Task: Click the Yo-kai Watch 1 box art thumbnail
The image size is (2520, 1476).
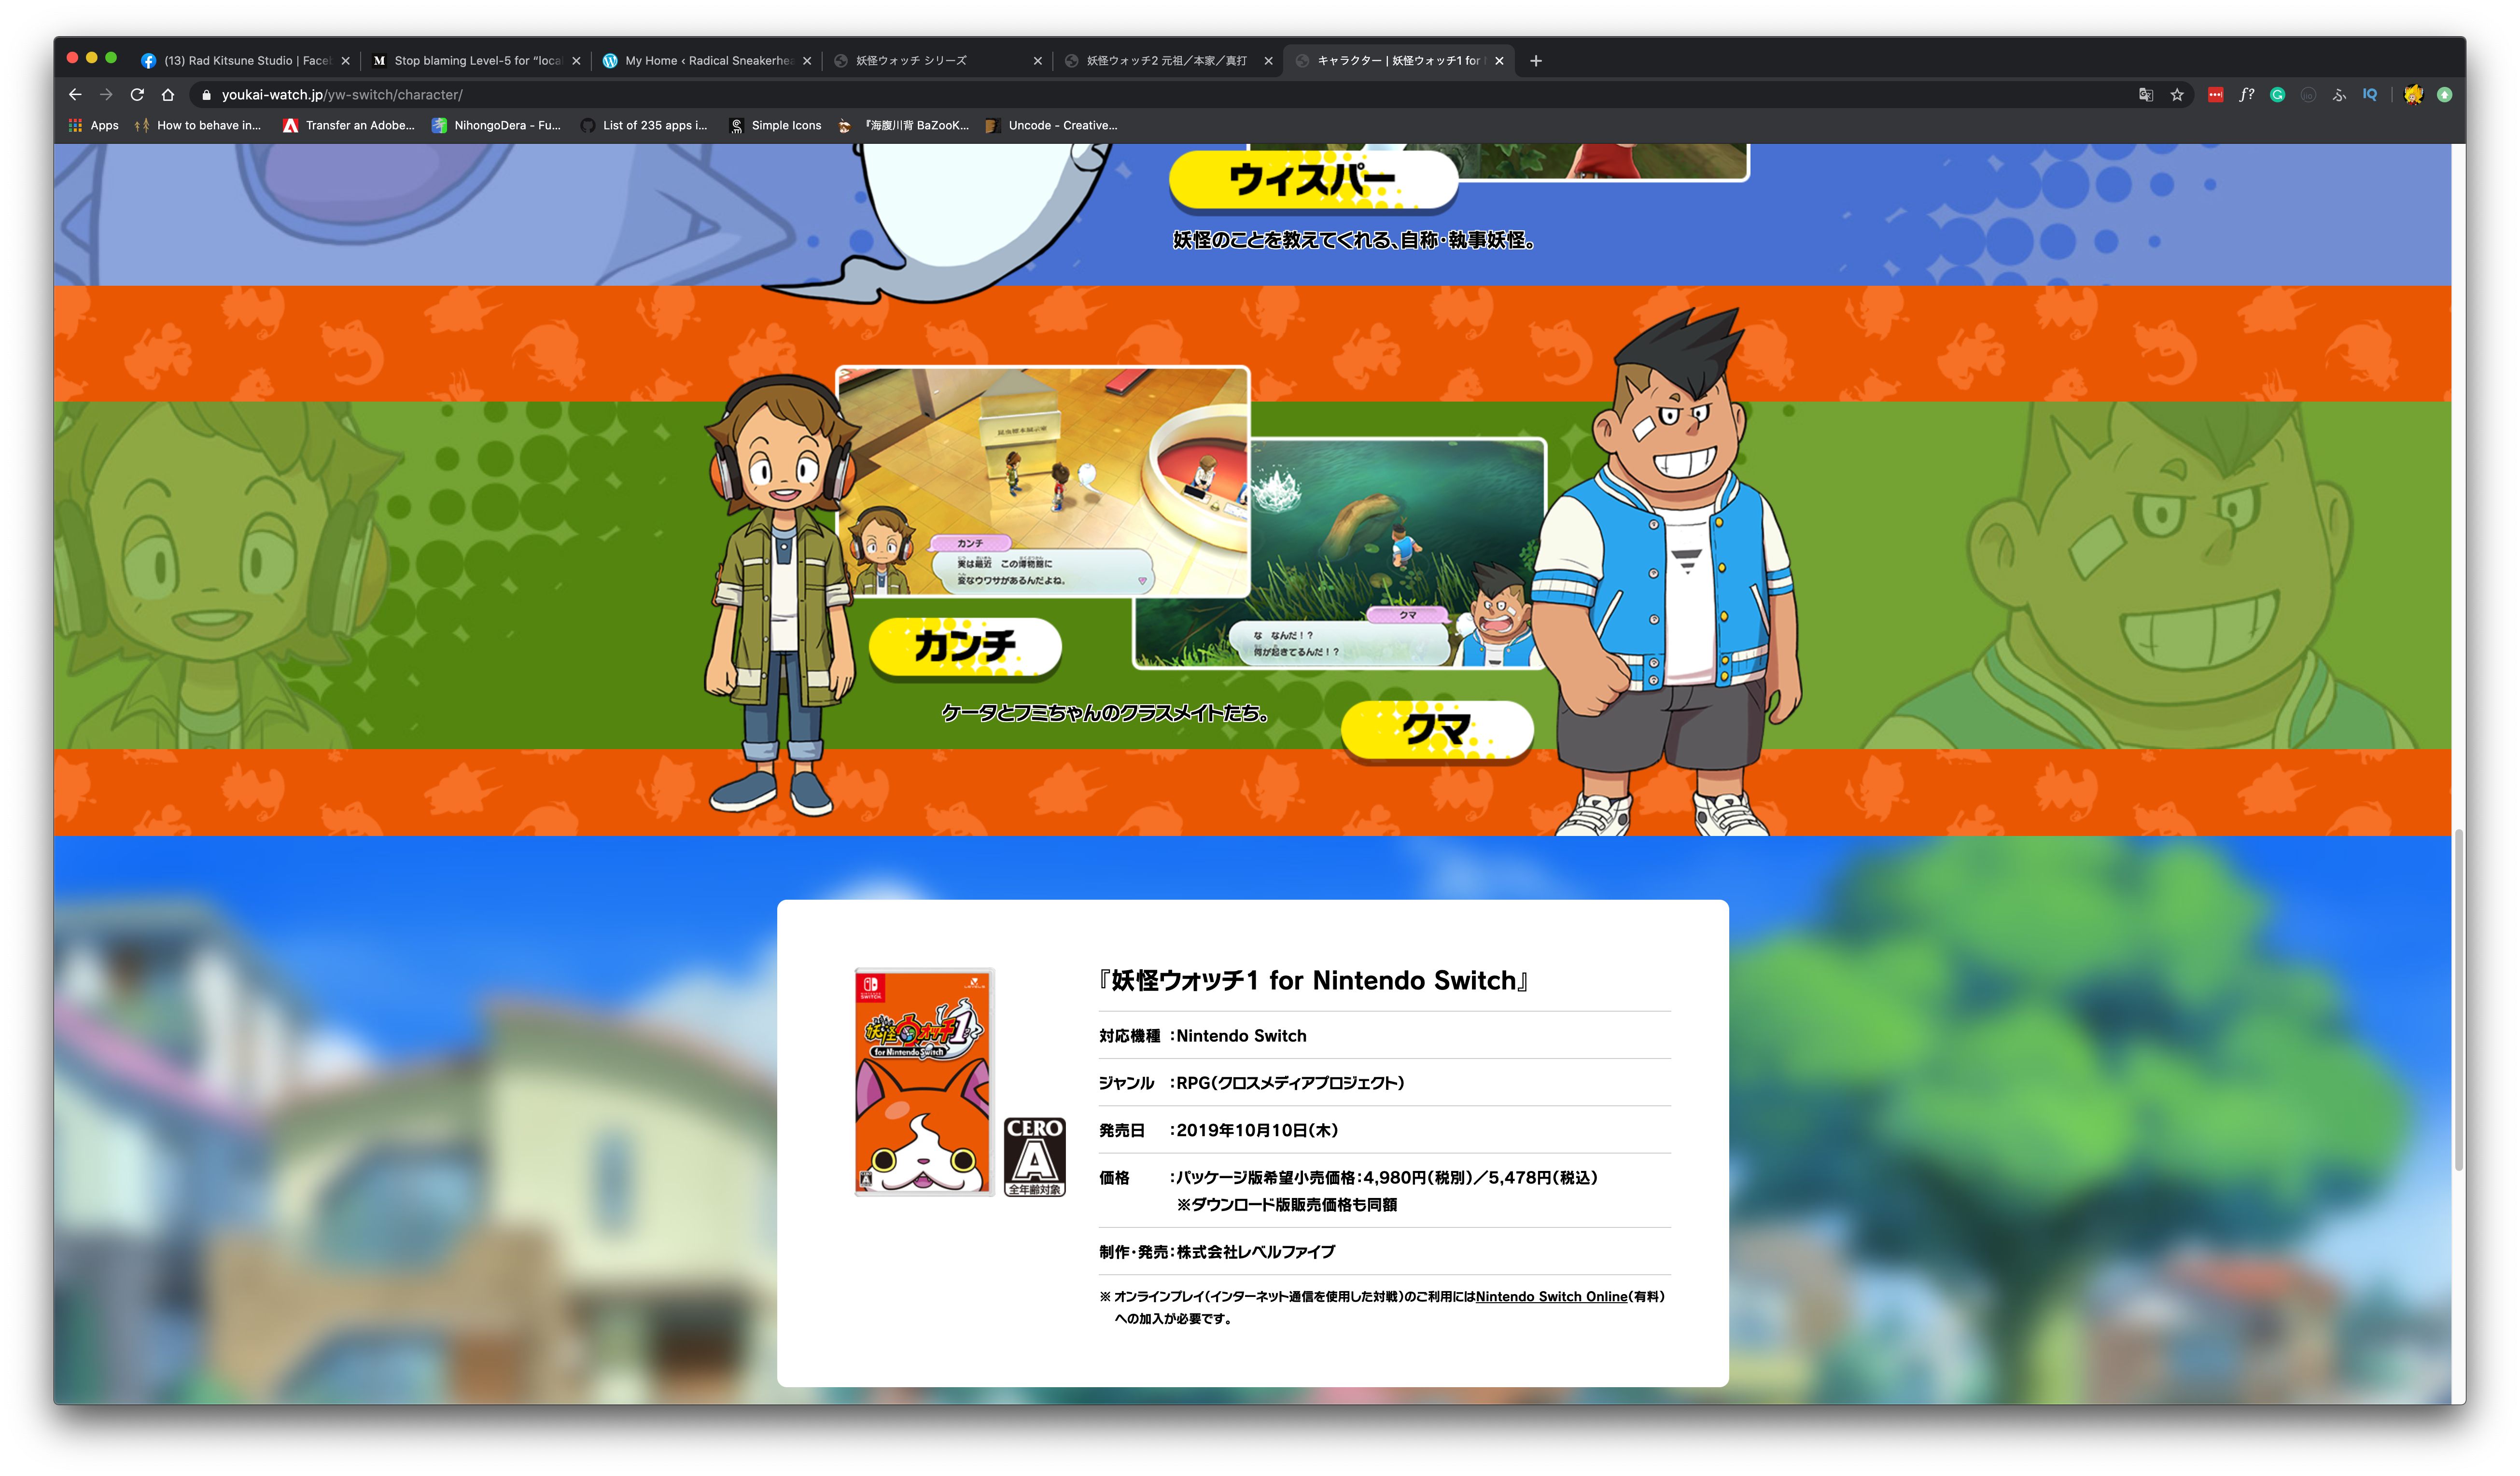Action: (x=923, y=1081)
